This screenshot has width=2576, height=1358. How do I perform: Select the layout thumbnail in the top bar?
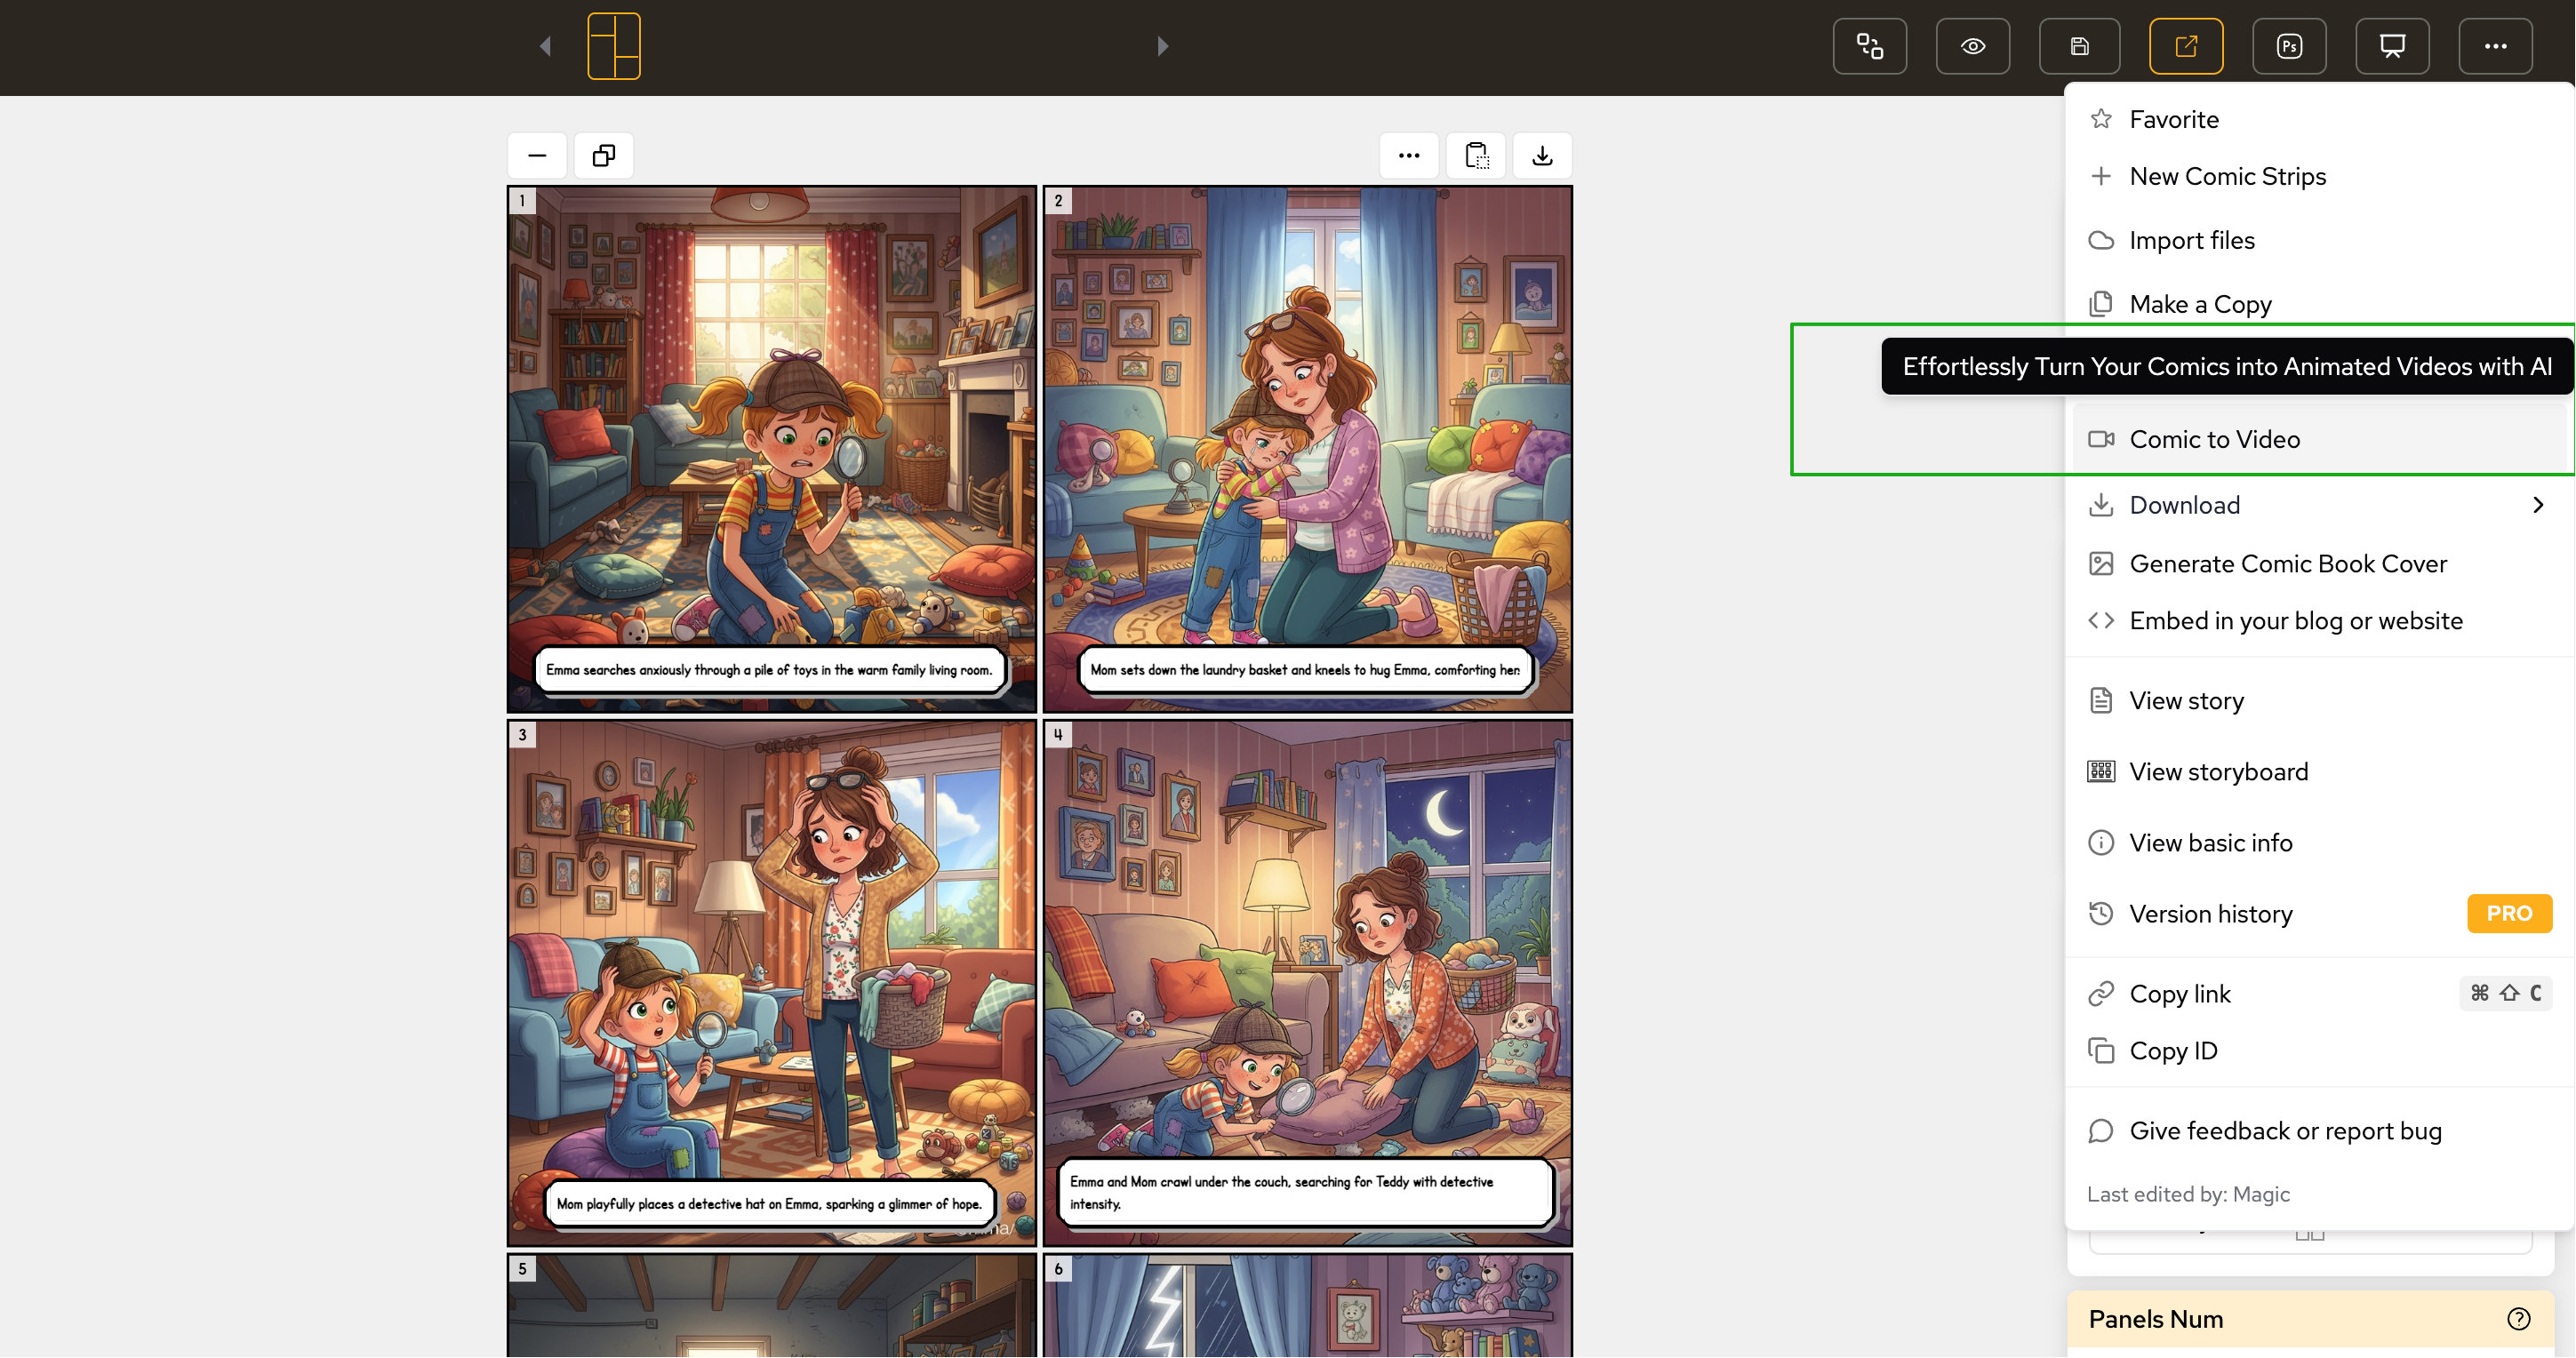614,46
